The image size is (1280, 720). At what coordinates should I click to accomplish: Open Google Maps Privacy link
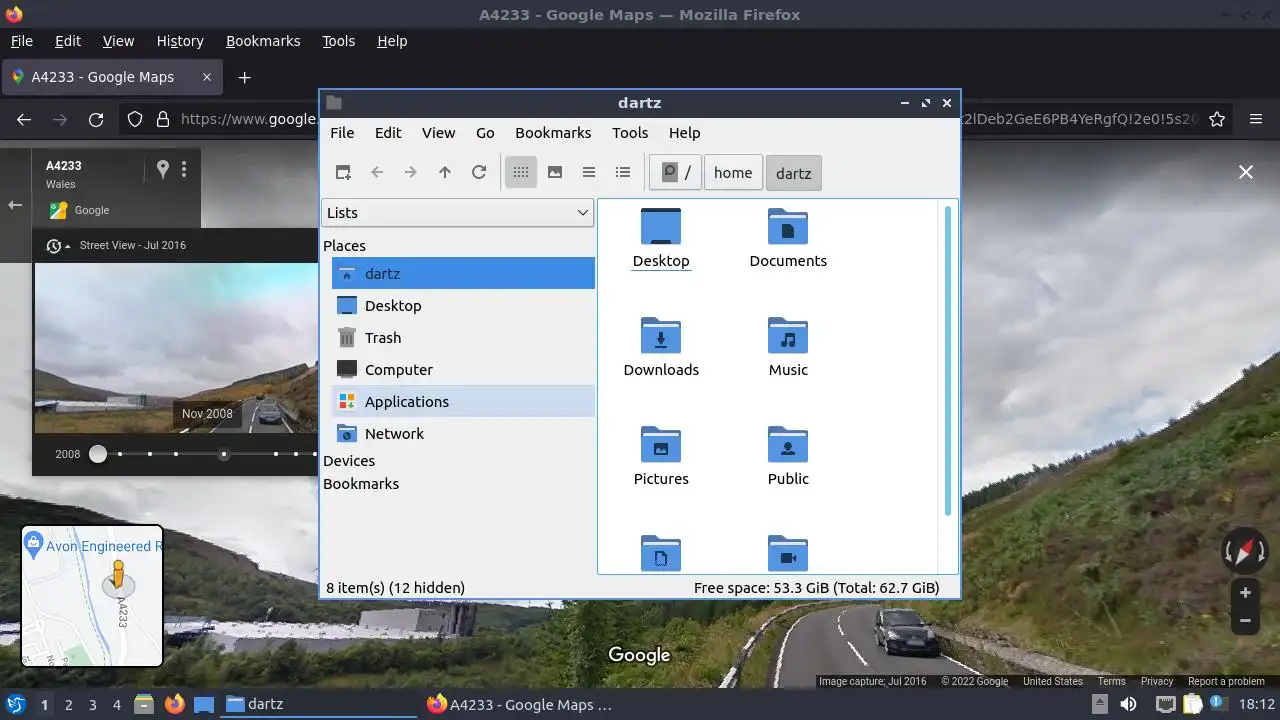(x=1157, y=681)
